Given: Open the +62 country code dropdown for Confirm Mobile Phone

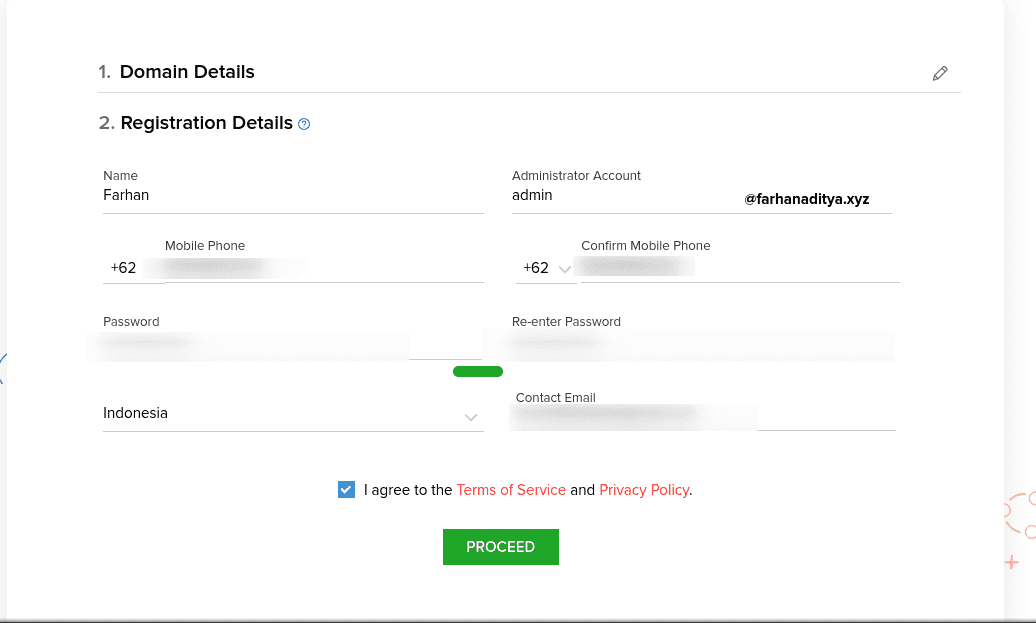Looking at the screenshot, I should [x=546, y=268].
